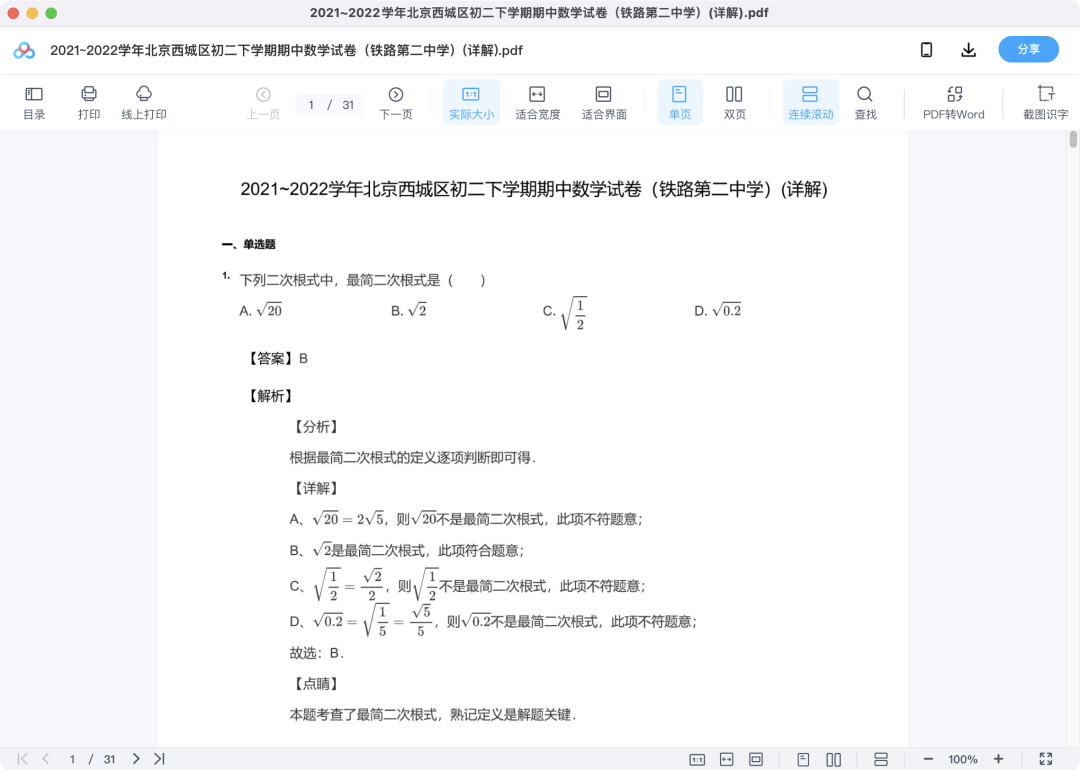Open the 目录 table of contents panel
The height and width of the screenshot is (770, 1080).
(34, 103)
